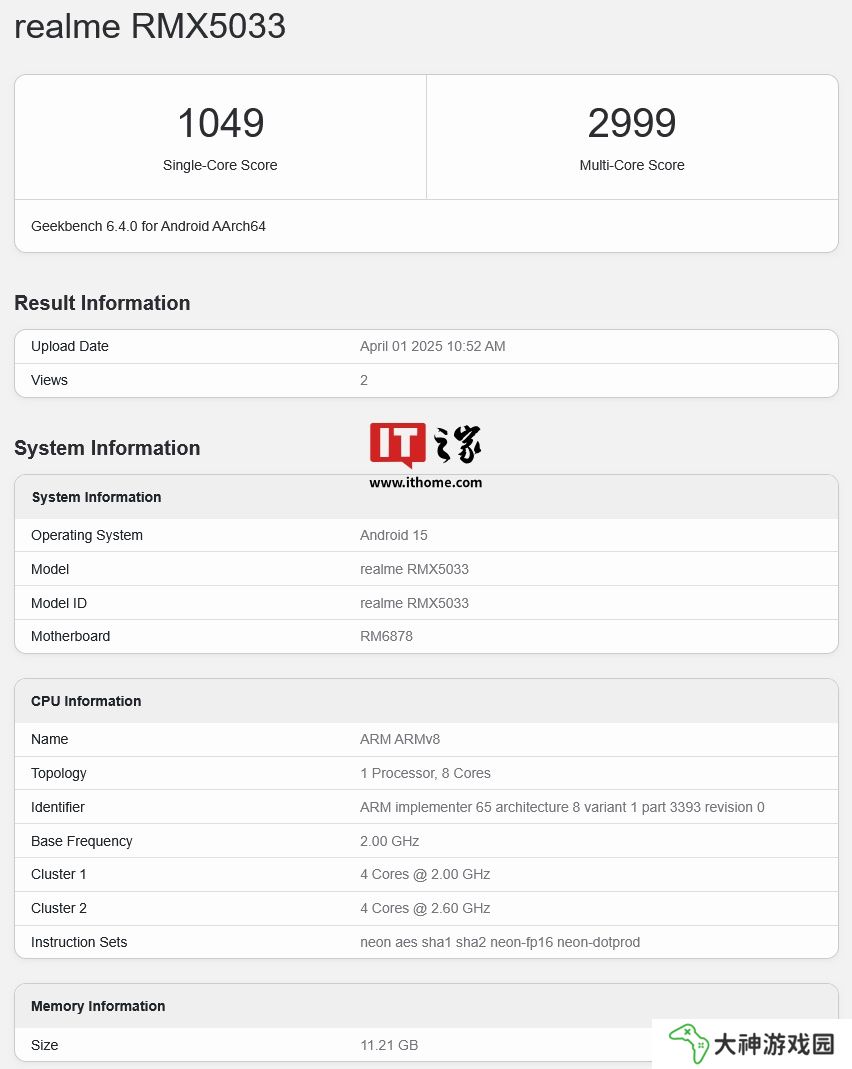Click the Cluster 2 label

[59, 909]
